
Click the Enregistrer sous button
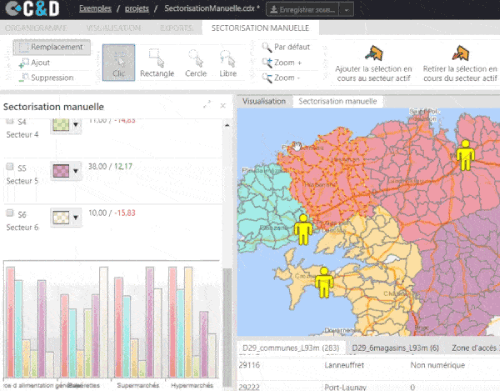click(303, 10)
